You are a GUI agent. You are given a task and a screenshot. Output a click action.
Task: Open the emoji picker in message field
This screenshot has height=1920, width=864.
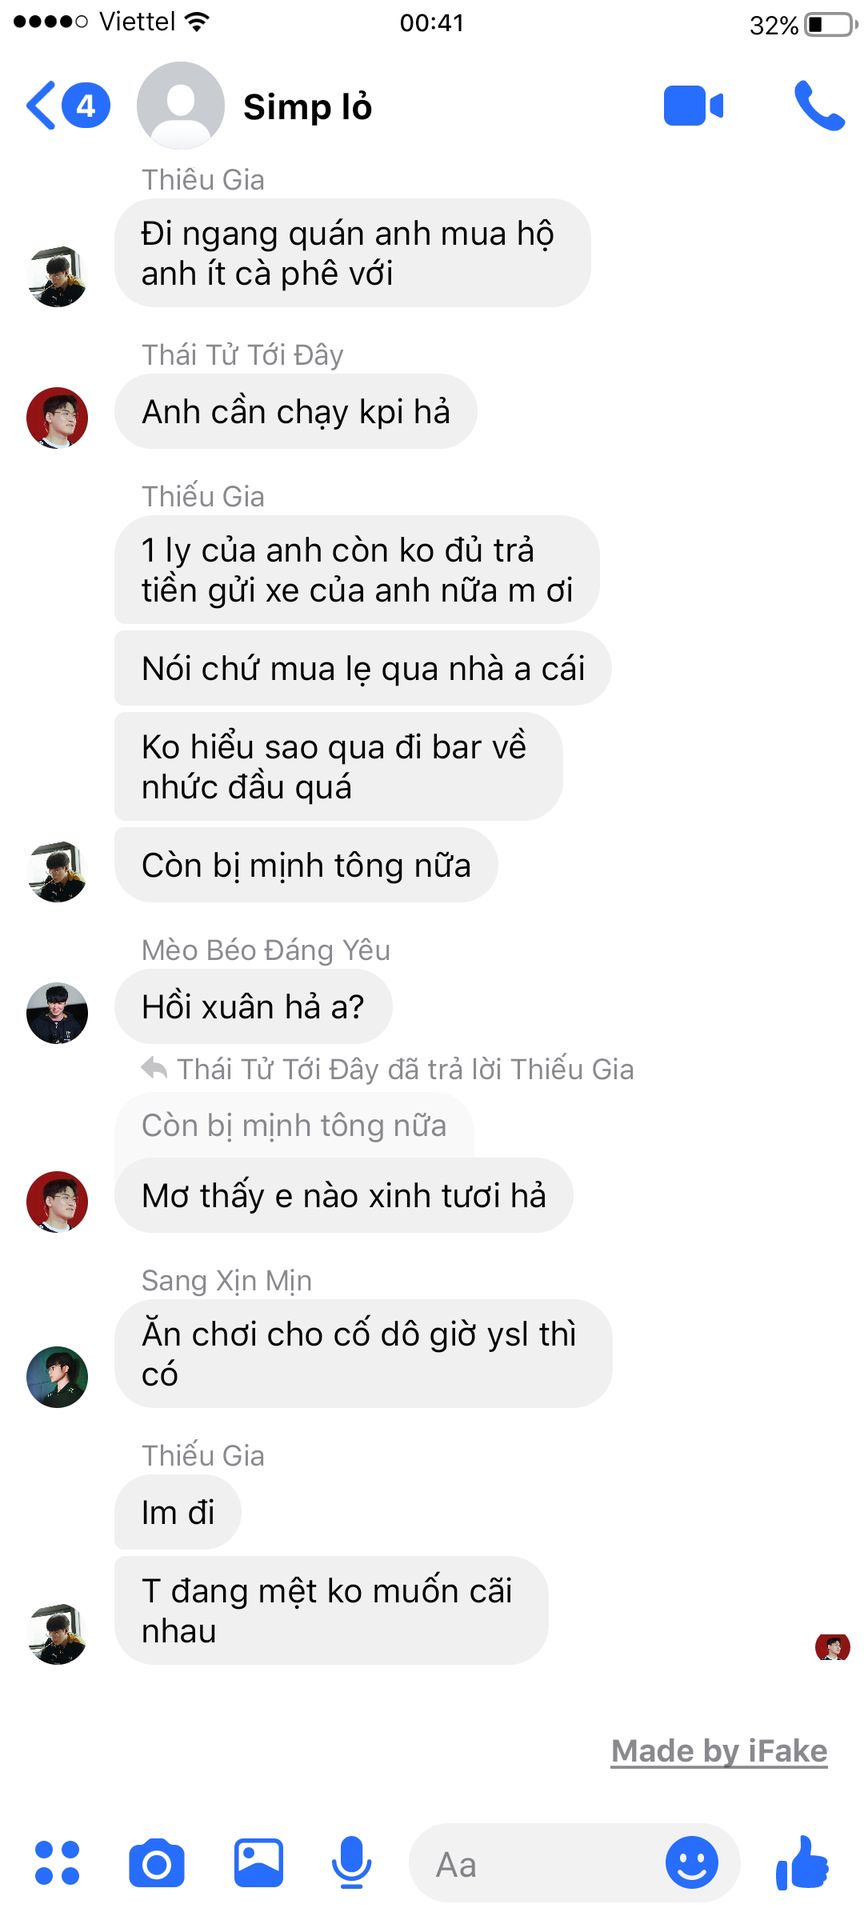click(692, 1863)
